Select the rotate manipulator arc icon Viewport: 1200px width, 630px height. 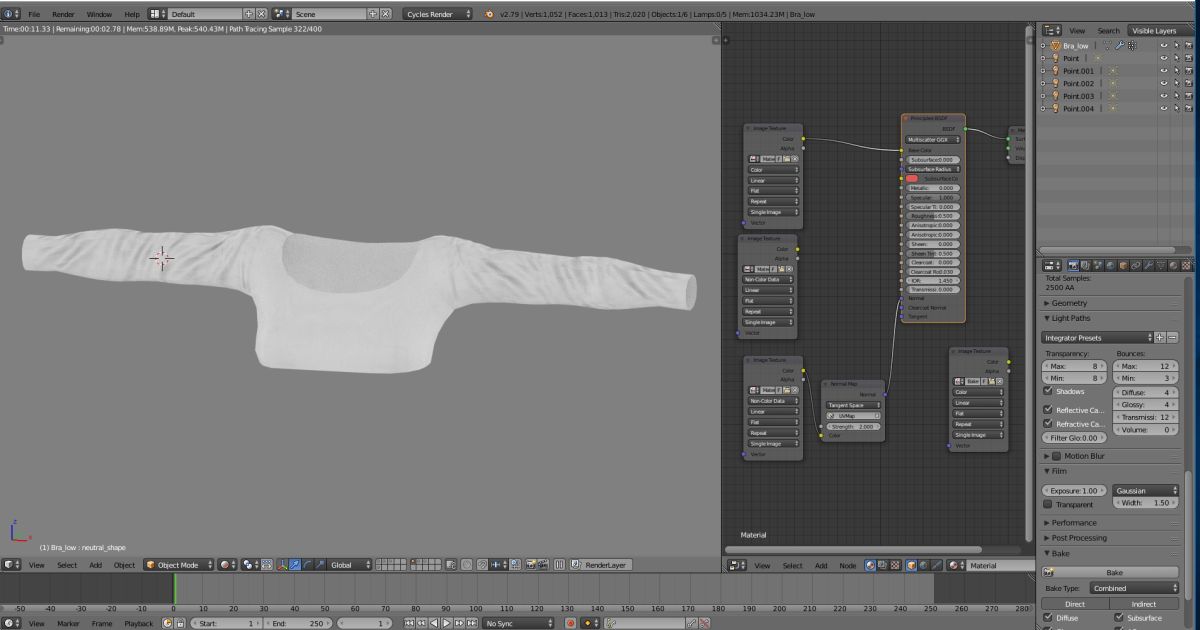(x=307, y=565)
